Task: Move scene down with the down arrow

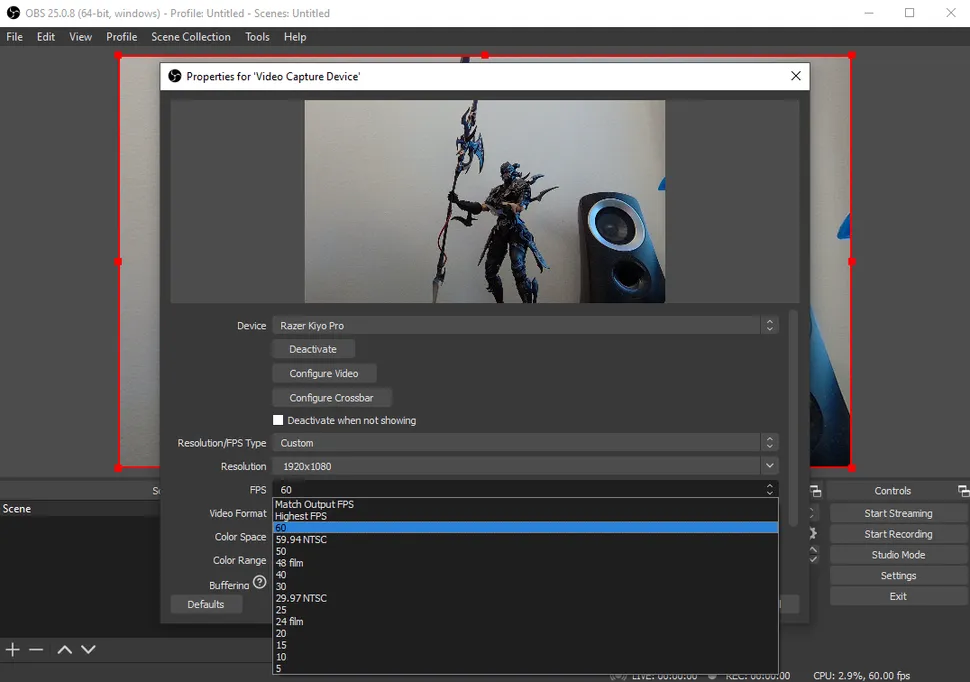Action: click(88, 650)
